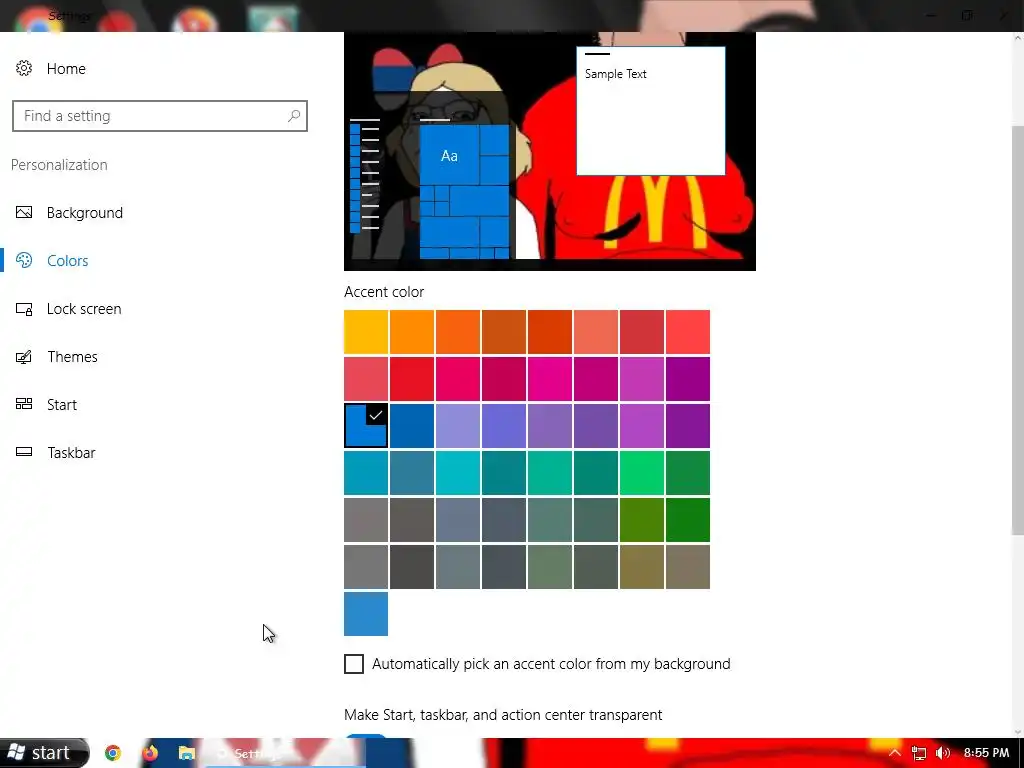1024x768 pixels.
Task: Open Chrome from the taskbar
Action: point(113,754)
